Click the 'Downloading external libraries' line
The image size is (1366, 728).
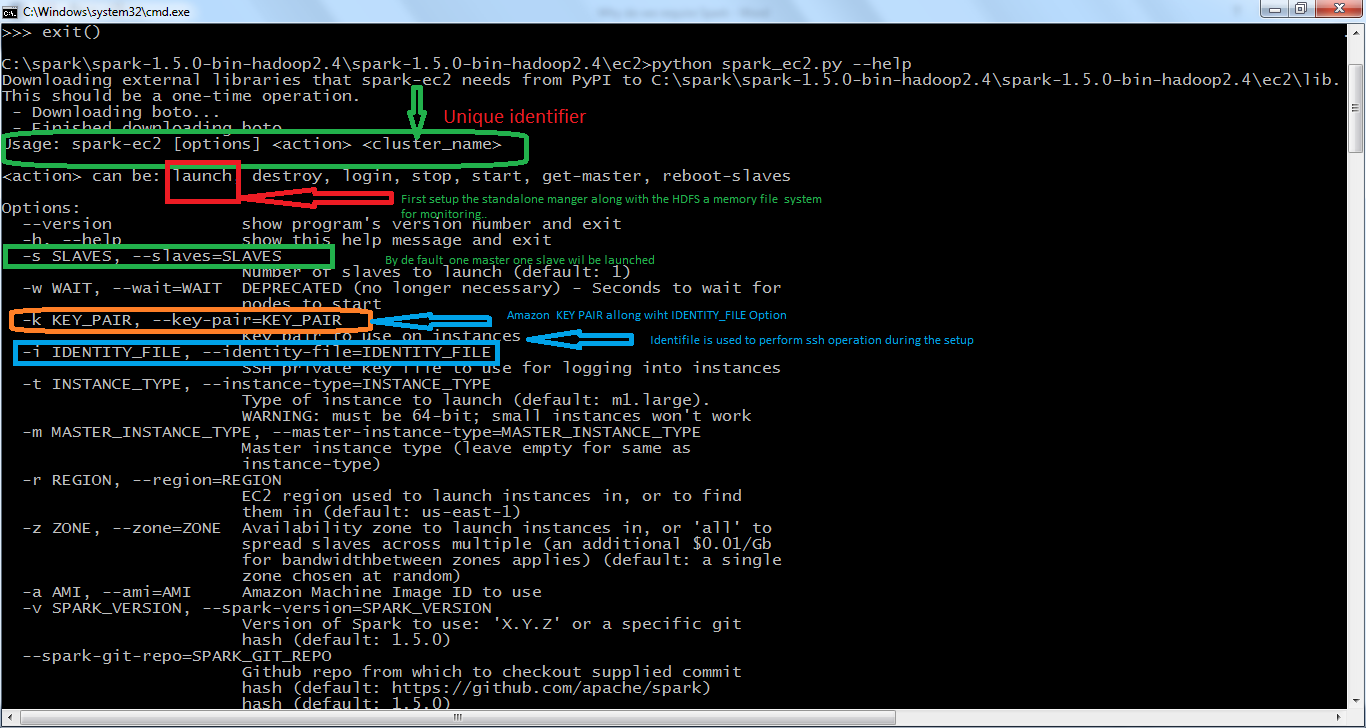pos(670,80)
